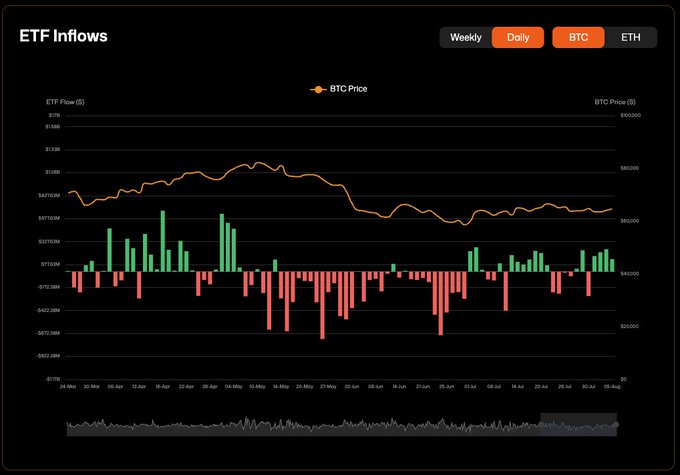
Task: Click the $40,000 price axis label
Action: tap(630, 274)
